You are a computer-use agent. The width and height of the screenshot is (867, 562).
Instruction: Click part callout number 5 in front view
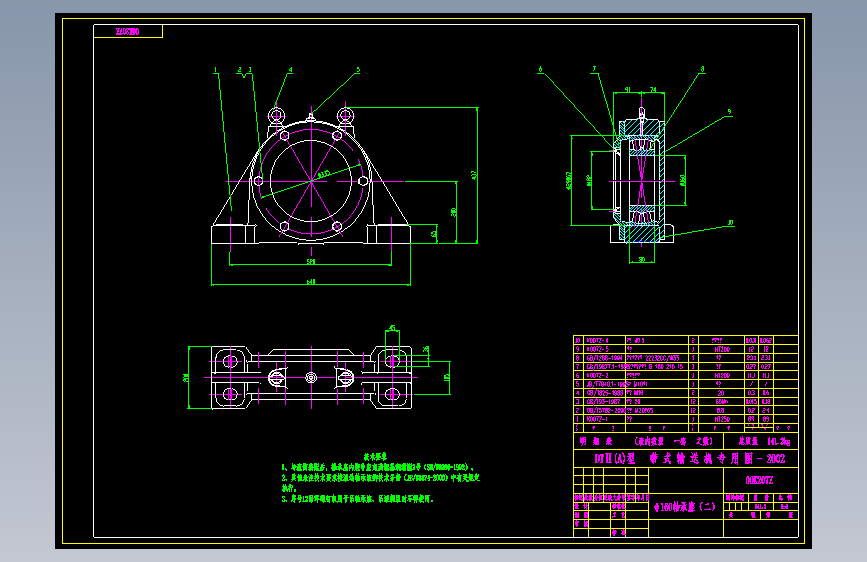coord(358,70)
